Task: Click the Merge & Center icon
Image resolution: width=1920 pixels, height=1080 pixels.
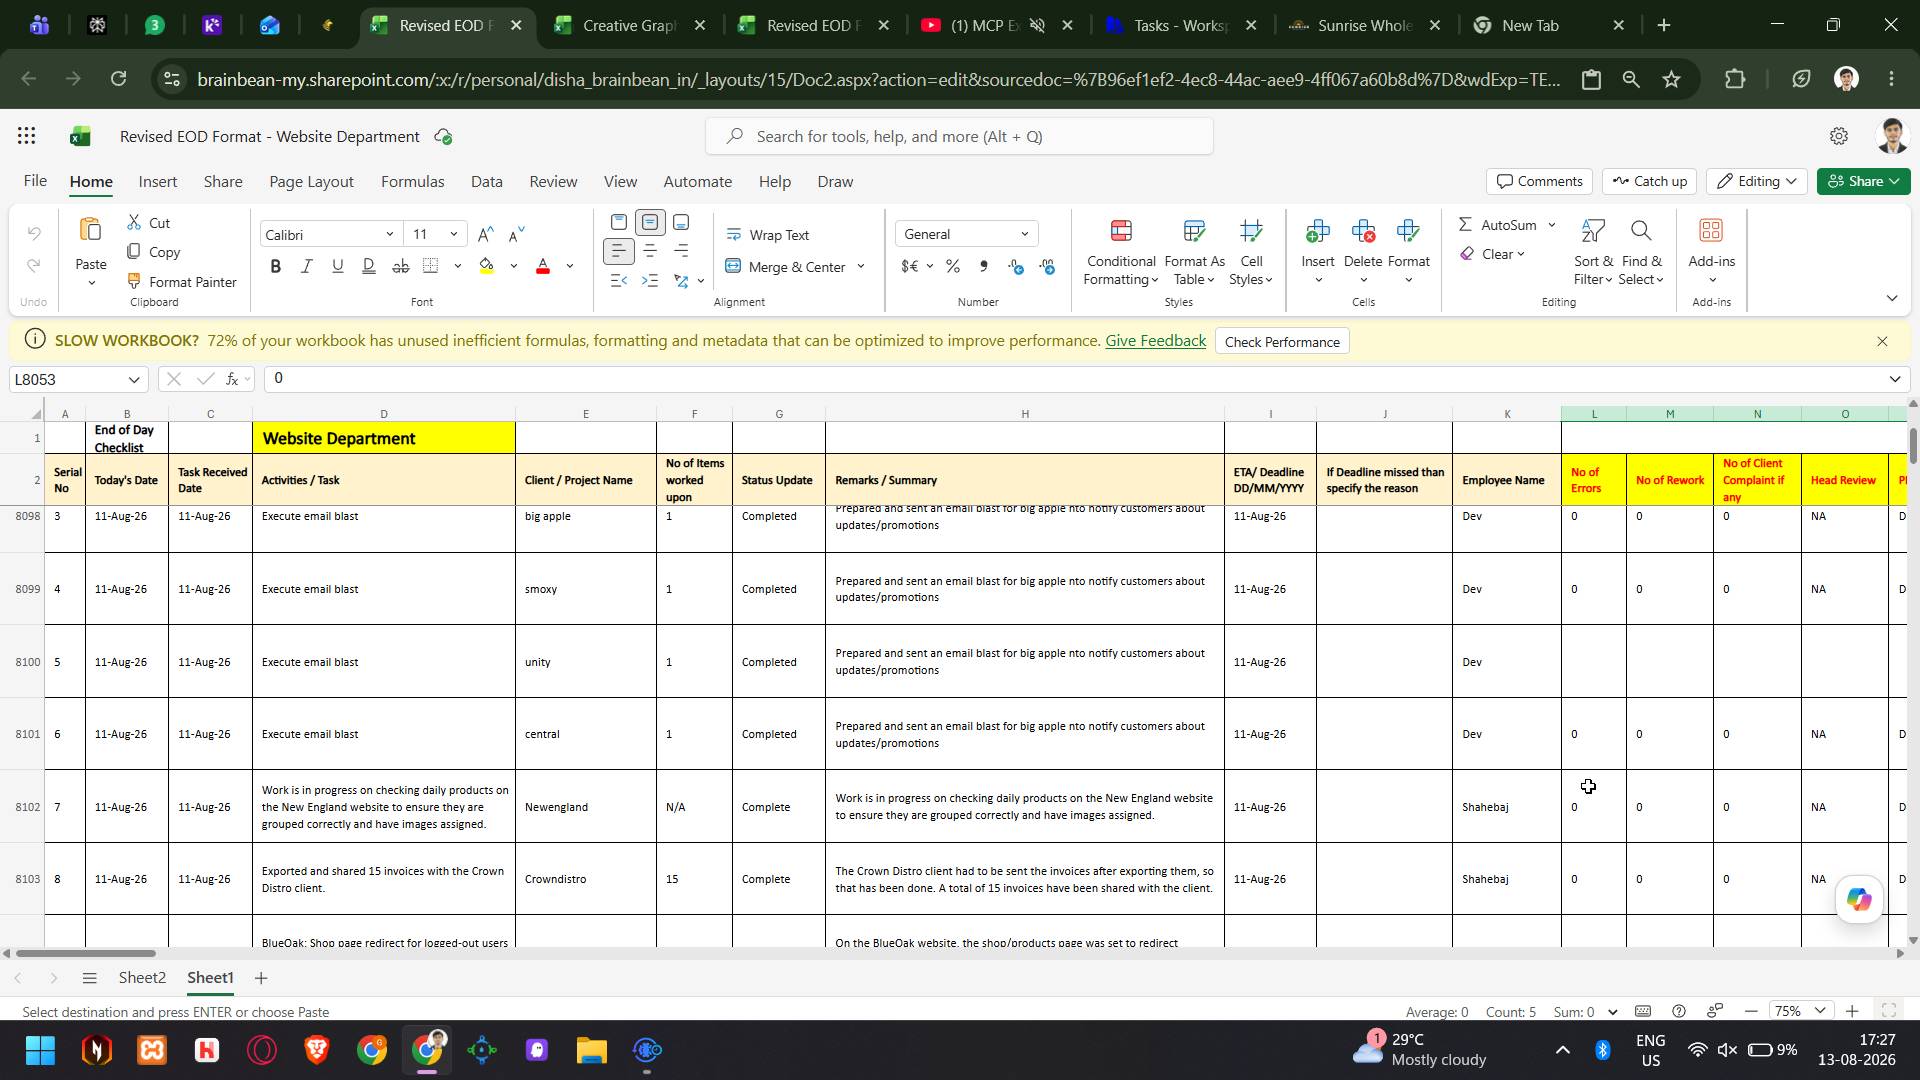Action: pos(733,267)
